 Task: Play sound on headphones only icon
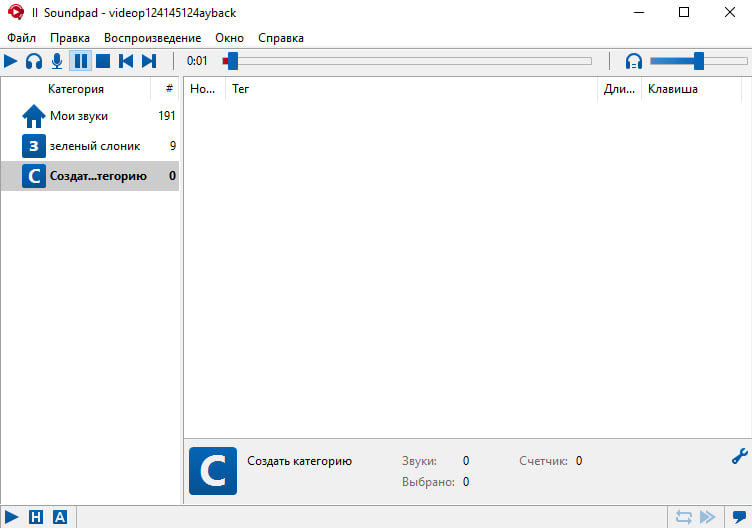(x=34, y=61)
